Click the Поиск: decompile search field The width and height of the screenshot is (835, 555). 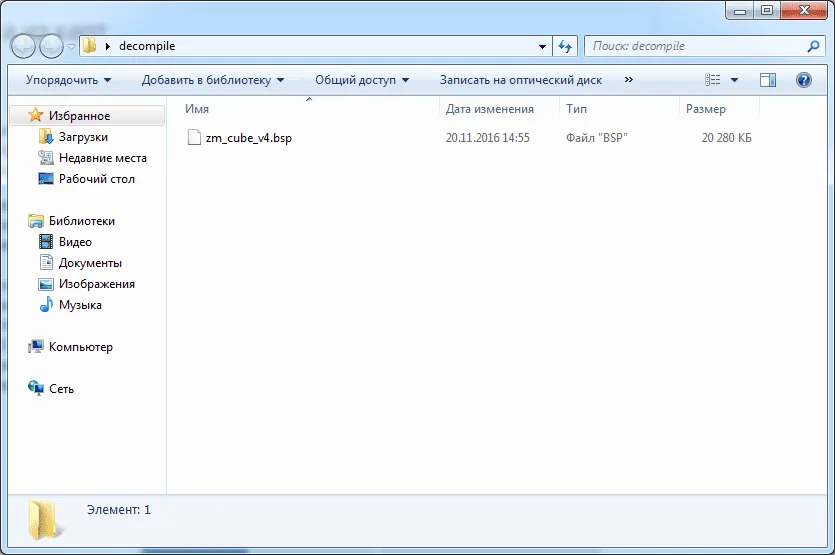[x=695, y=46]
